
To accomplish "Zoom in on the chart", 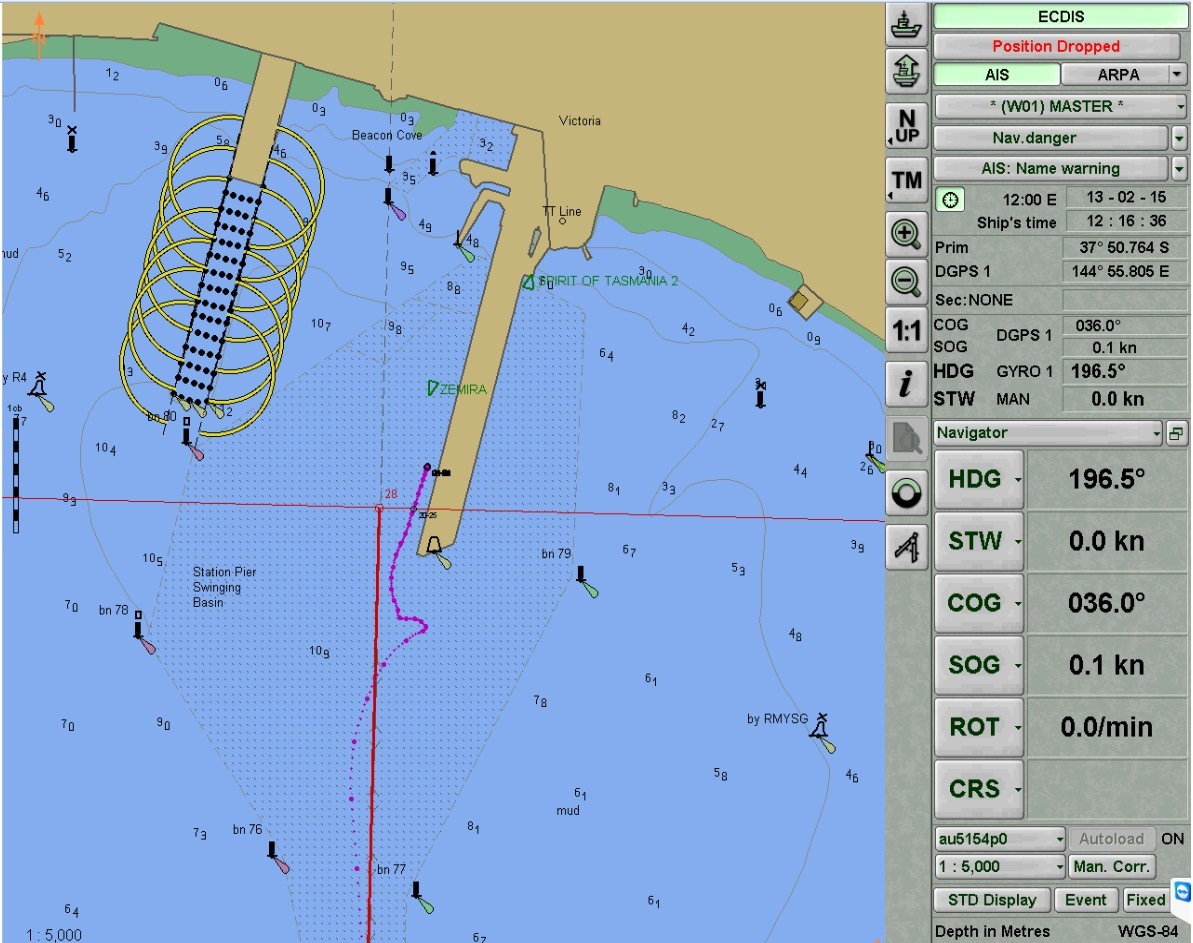I will (x=906, y=235).
